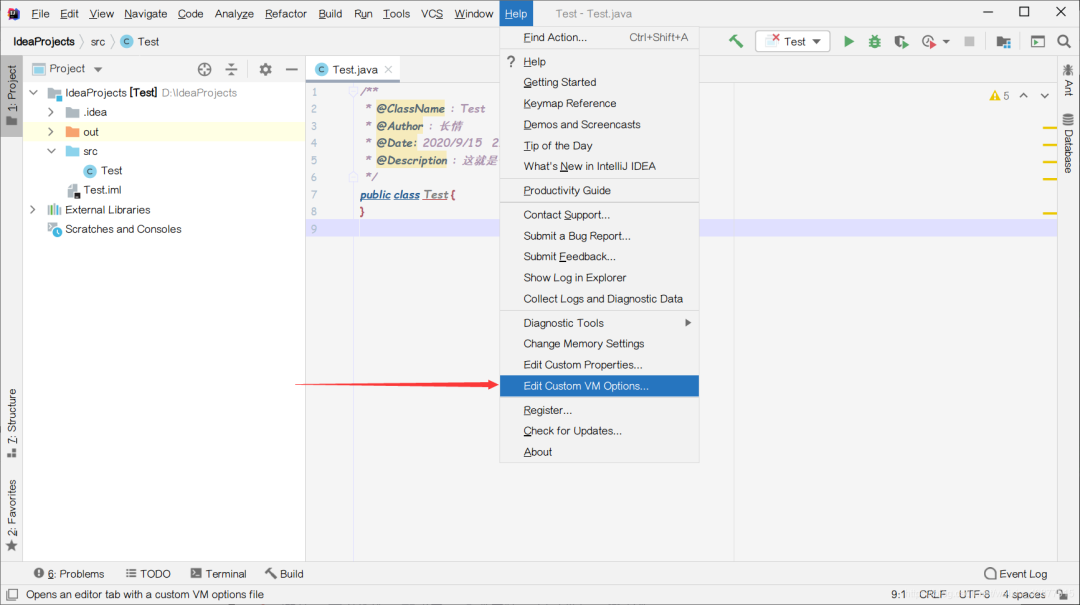Click 4 spaces indent indicator
This screenshot has height=605, width=1080.
pos(1024,594)
